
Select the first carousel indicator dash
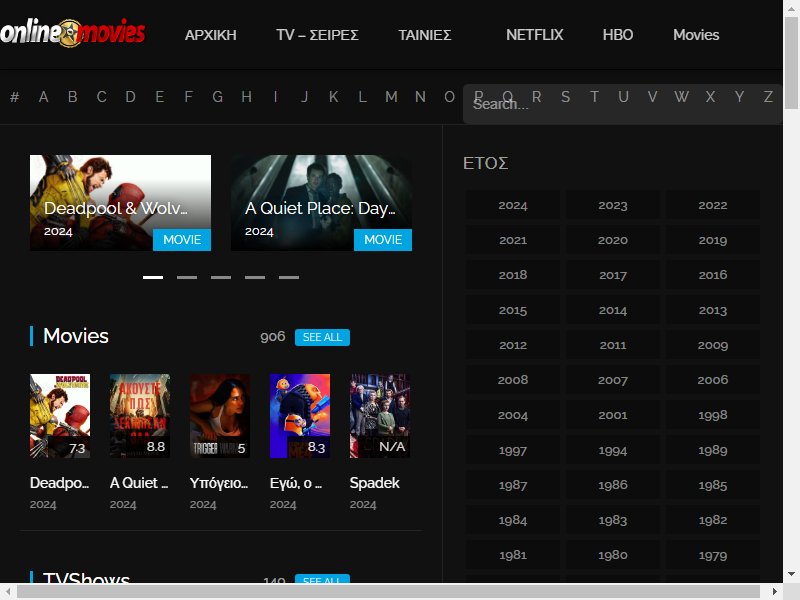point(153,277)
